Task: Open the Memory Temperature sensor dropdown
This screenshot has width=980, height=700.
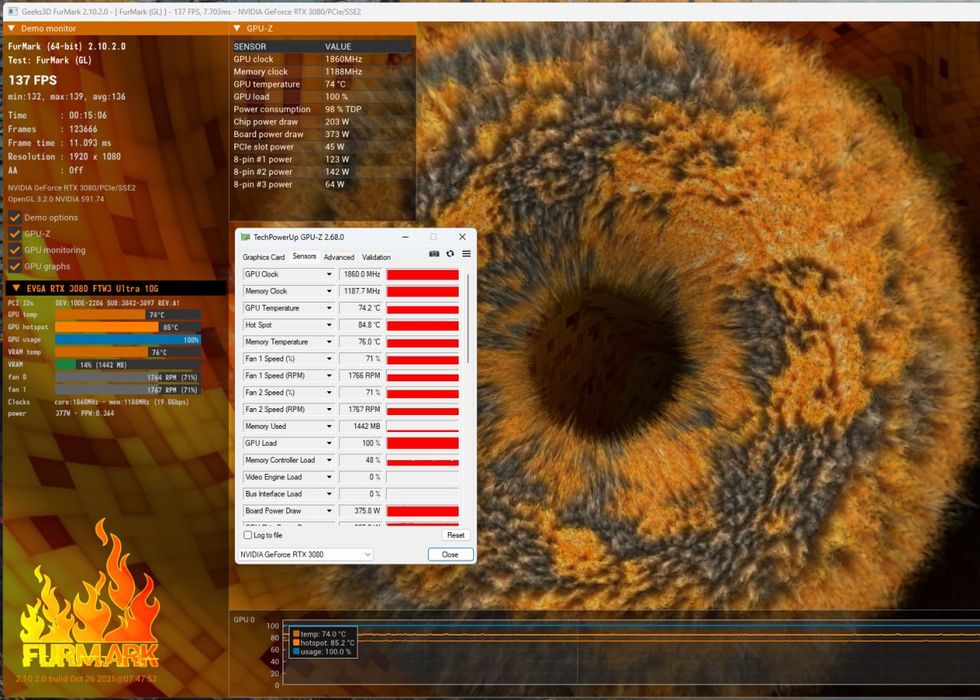Action: tap(329, 342)
